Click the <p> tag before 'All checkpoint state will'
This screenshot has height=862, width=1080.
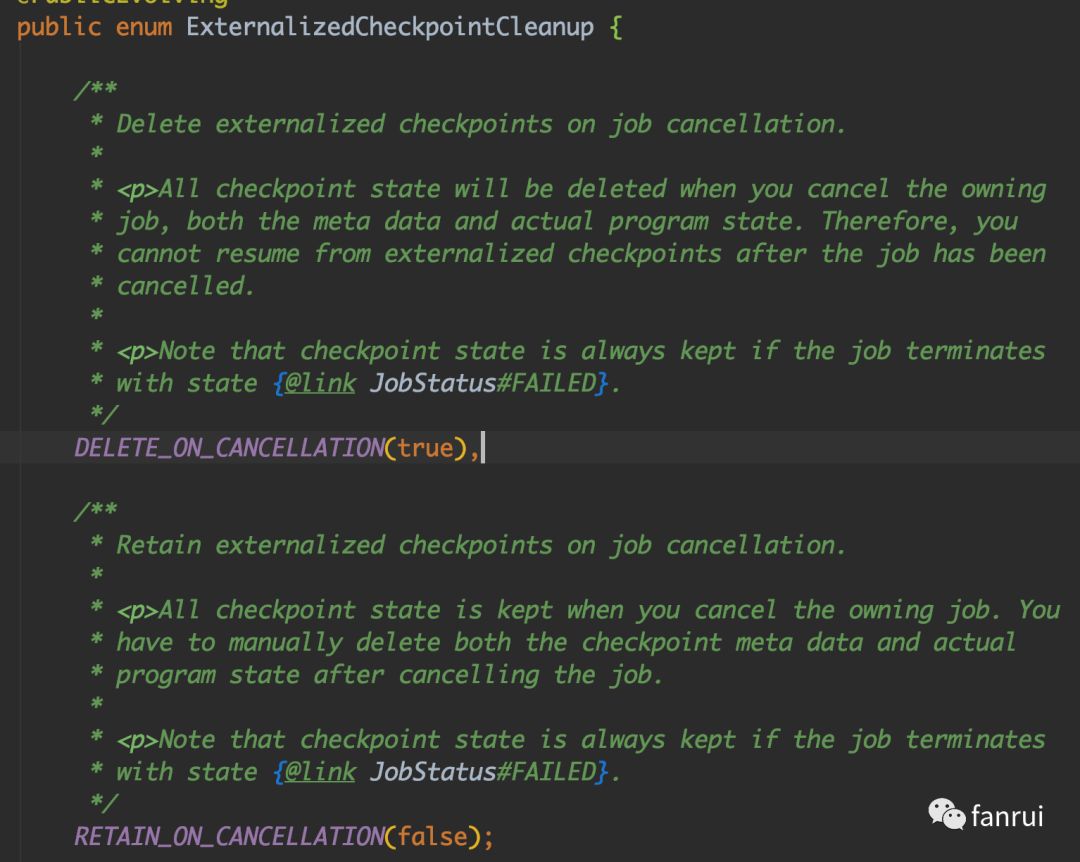(137, 188)
